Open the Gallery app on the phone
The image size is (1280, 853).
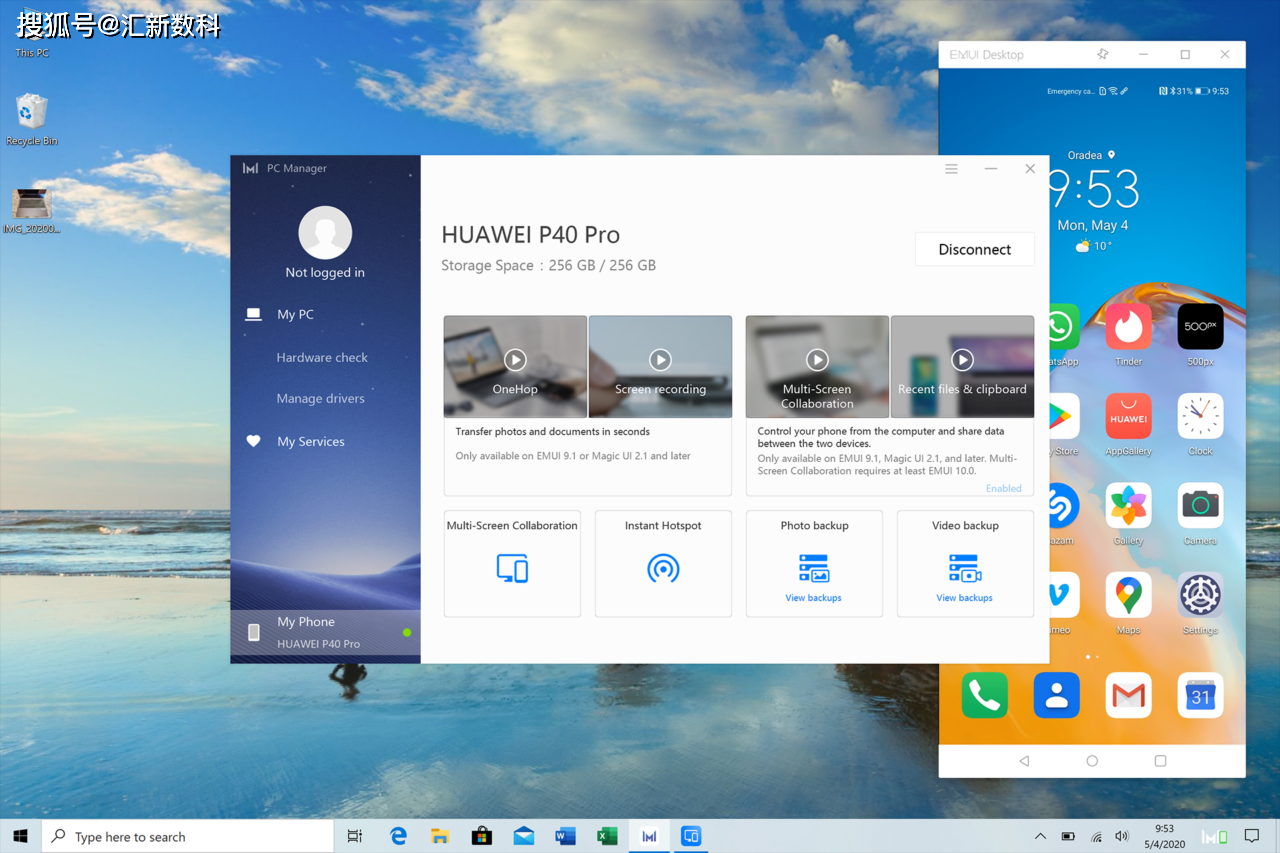(x=1128, y=506)
